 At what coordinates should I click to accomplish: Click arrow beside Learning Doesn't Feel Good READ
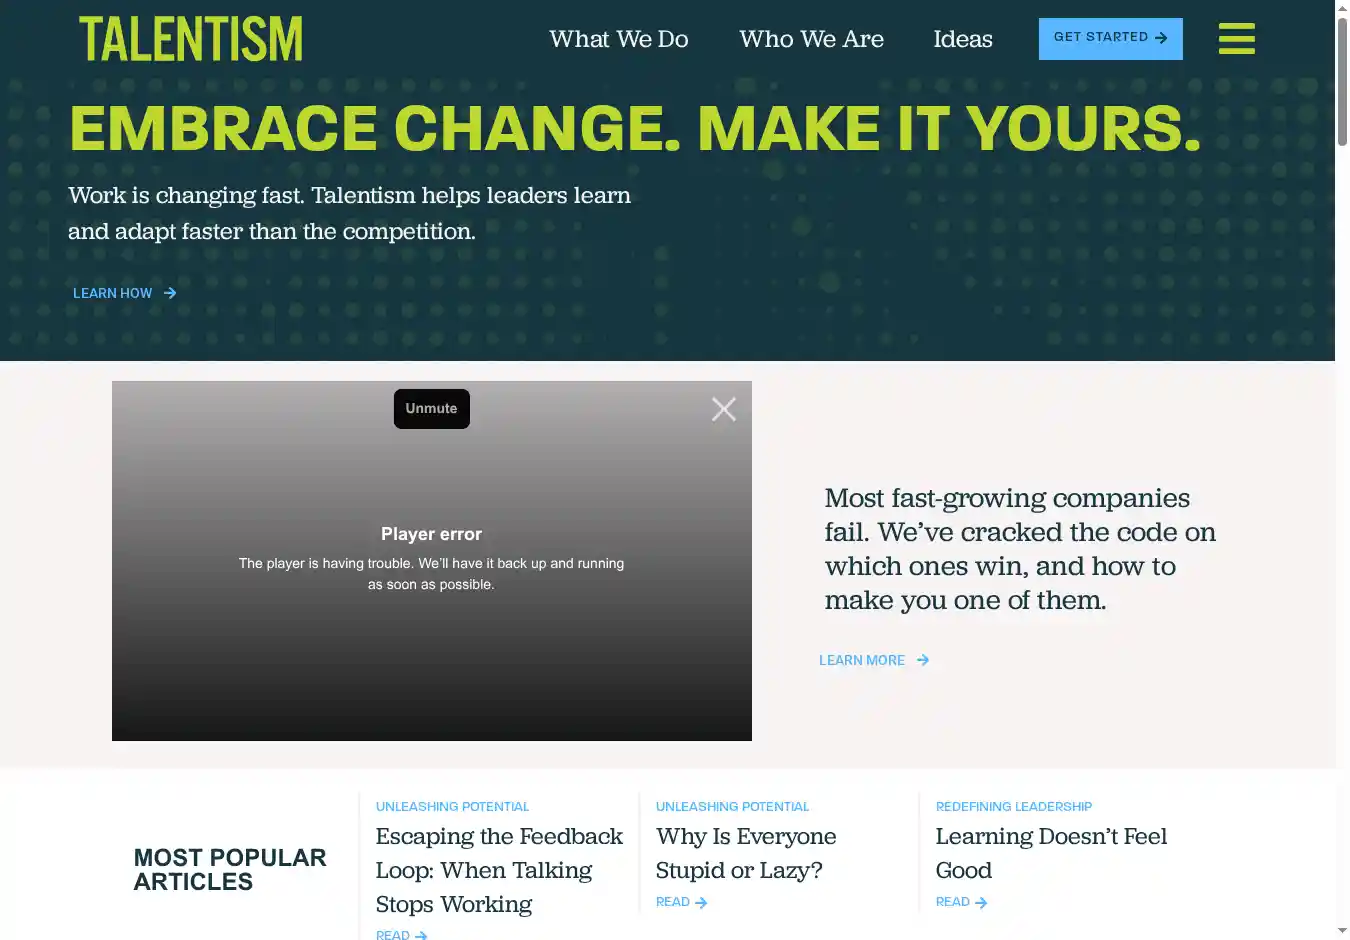point(981,903)
